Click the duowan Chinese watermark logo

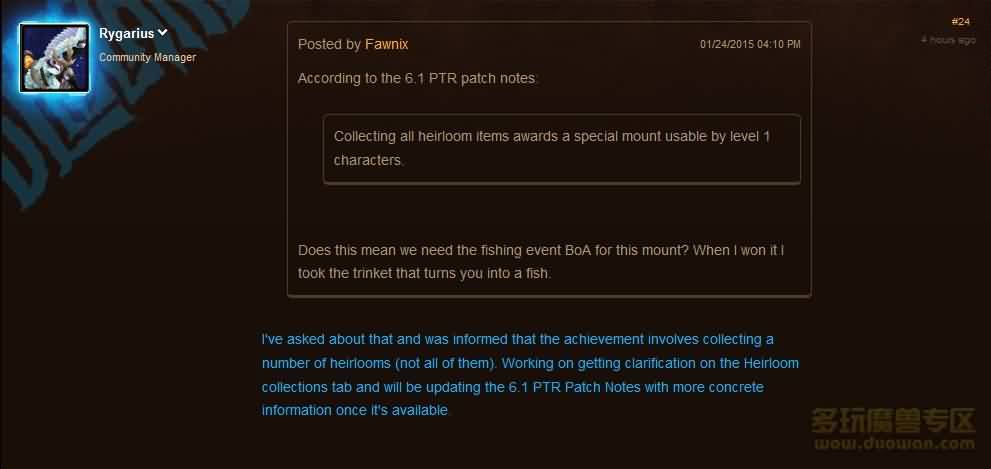892,420
